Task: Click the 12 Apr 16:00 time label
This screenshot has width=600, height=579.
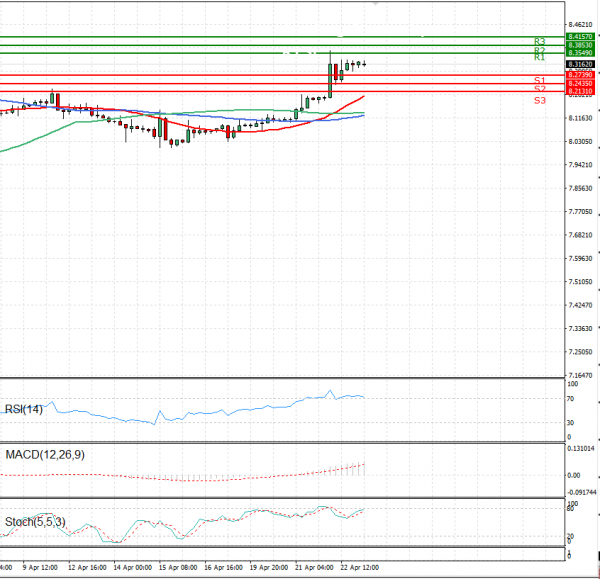Action: pos(87,568)
